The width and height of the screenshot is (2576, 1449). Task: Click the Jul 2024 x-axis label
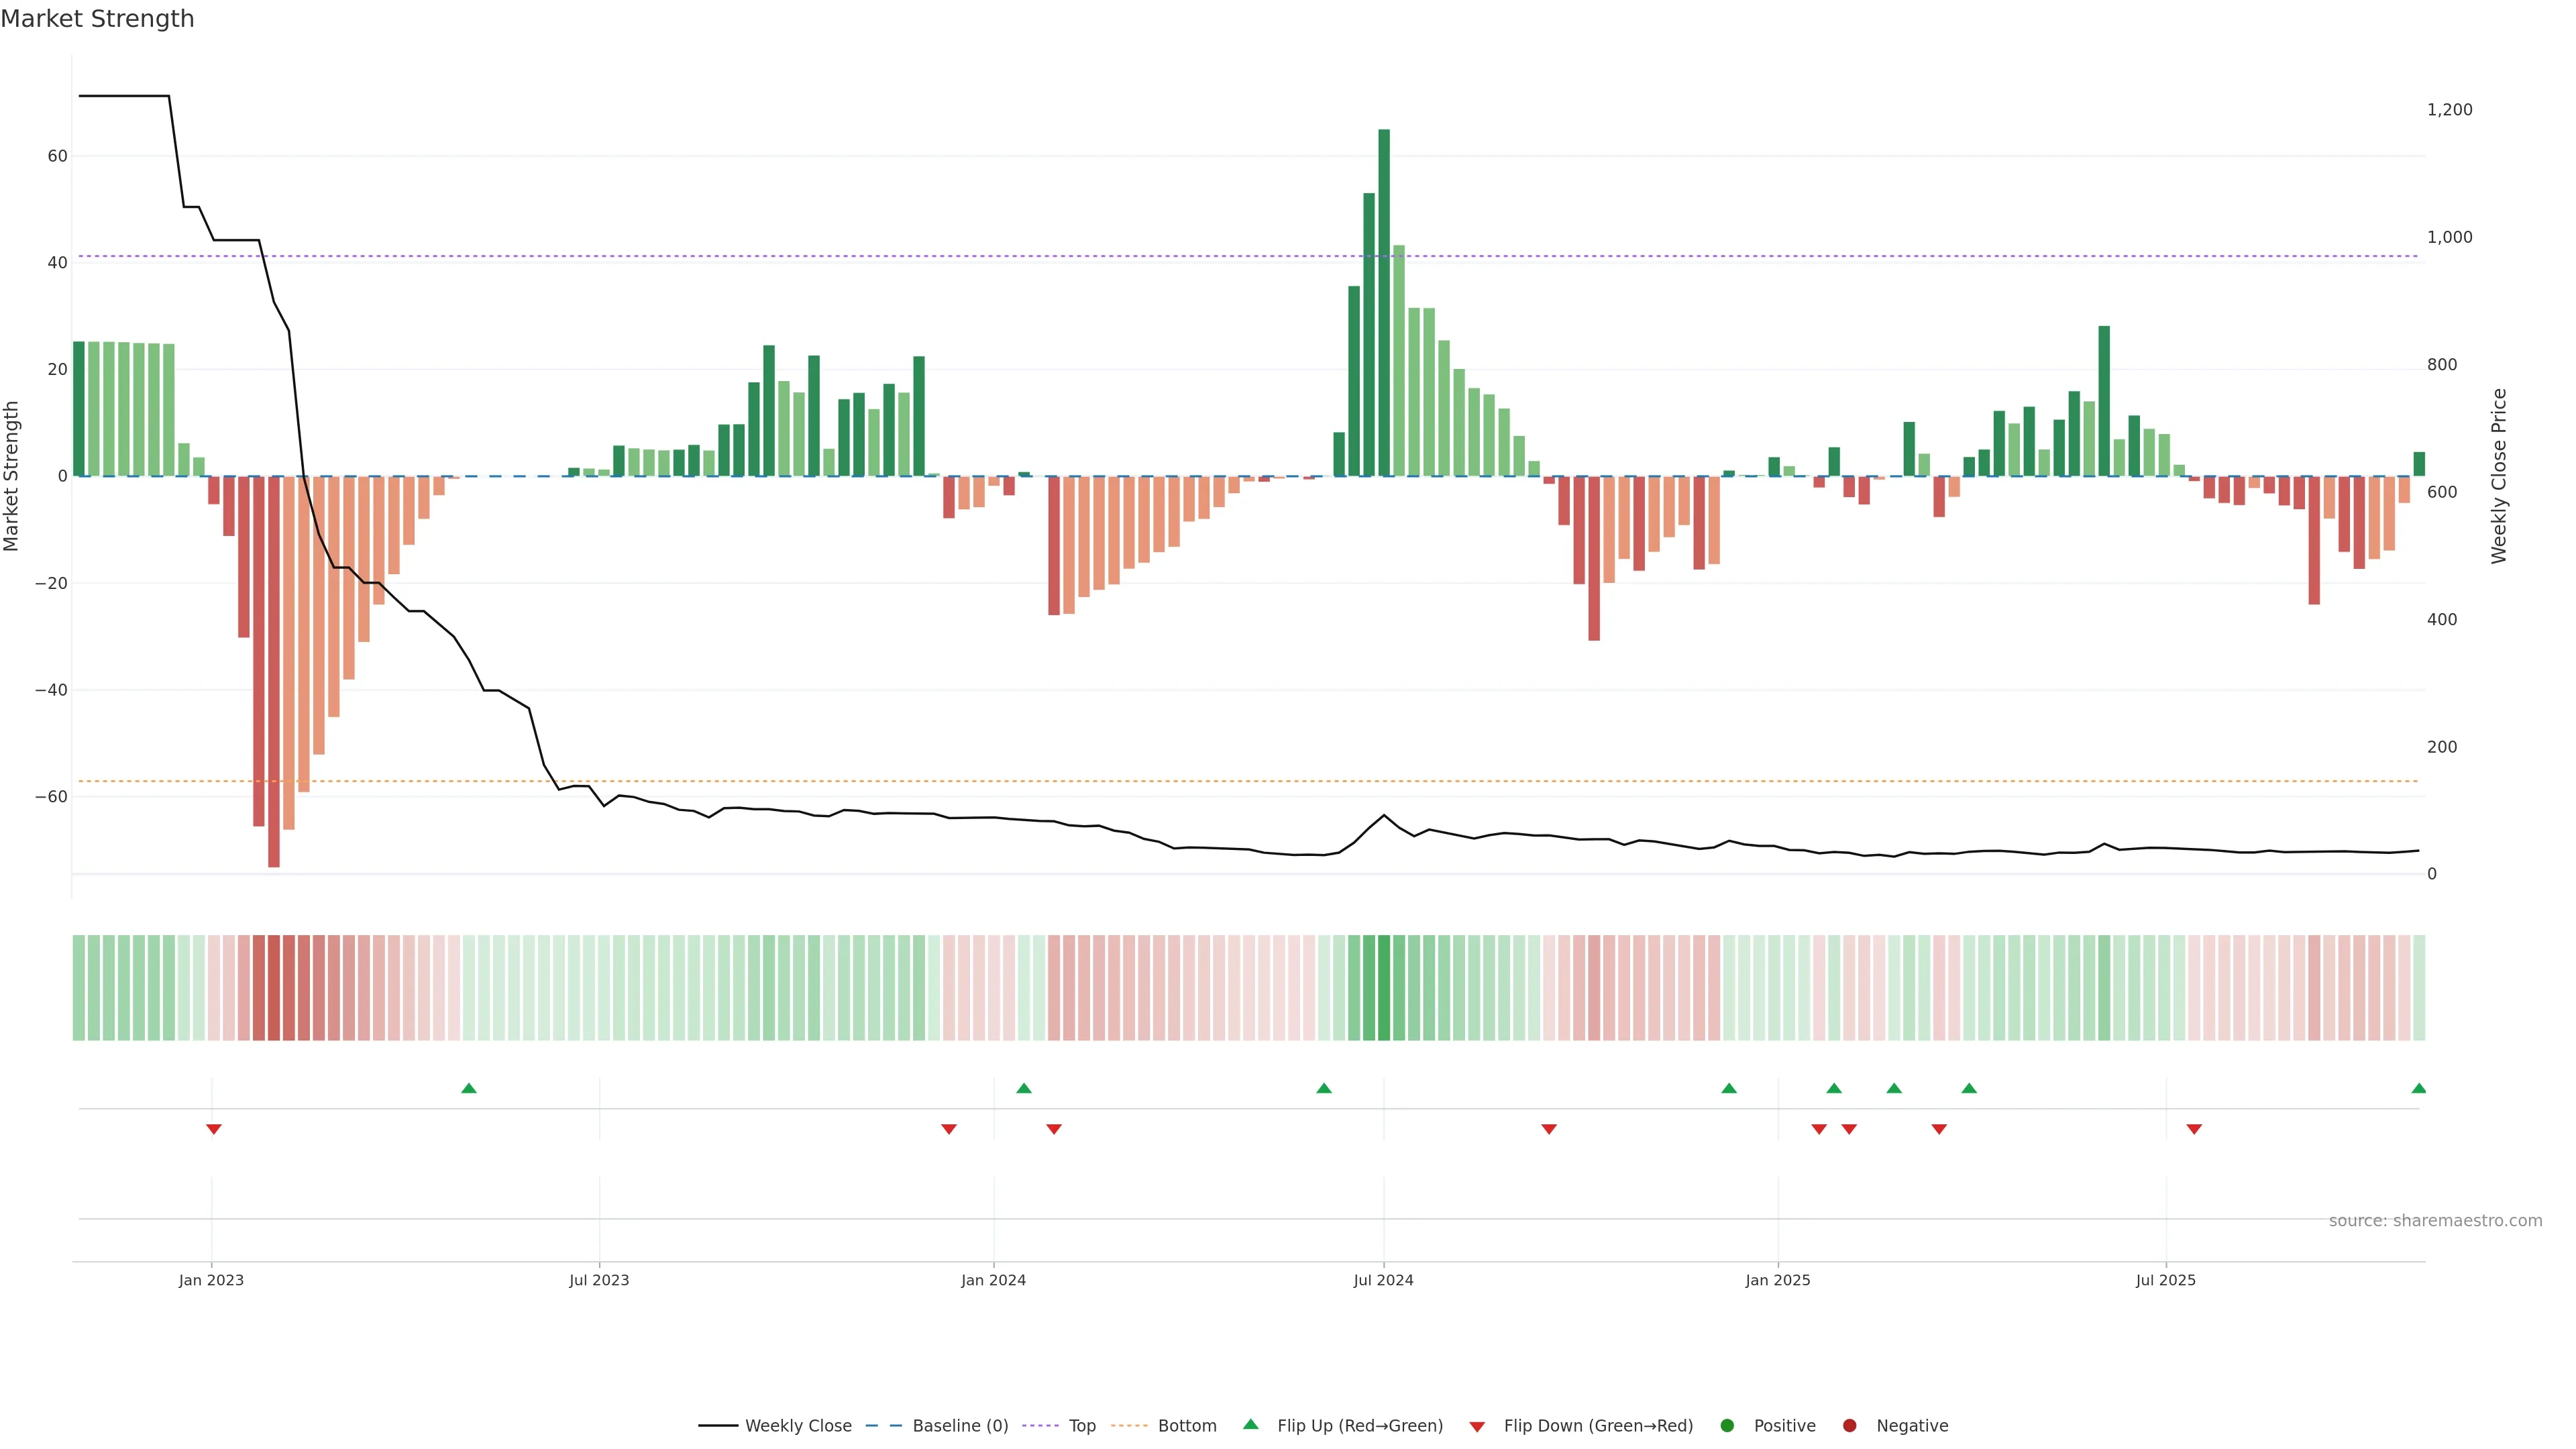1383,1280
